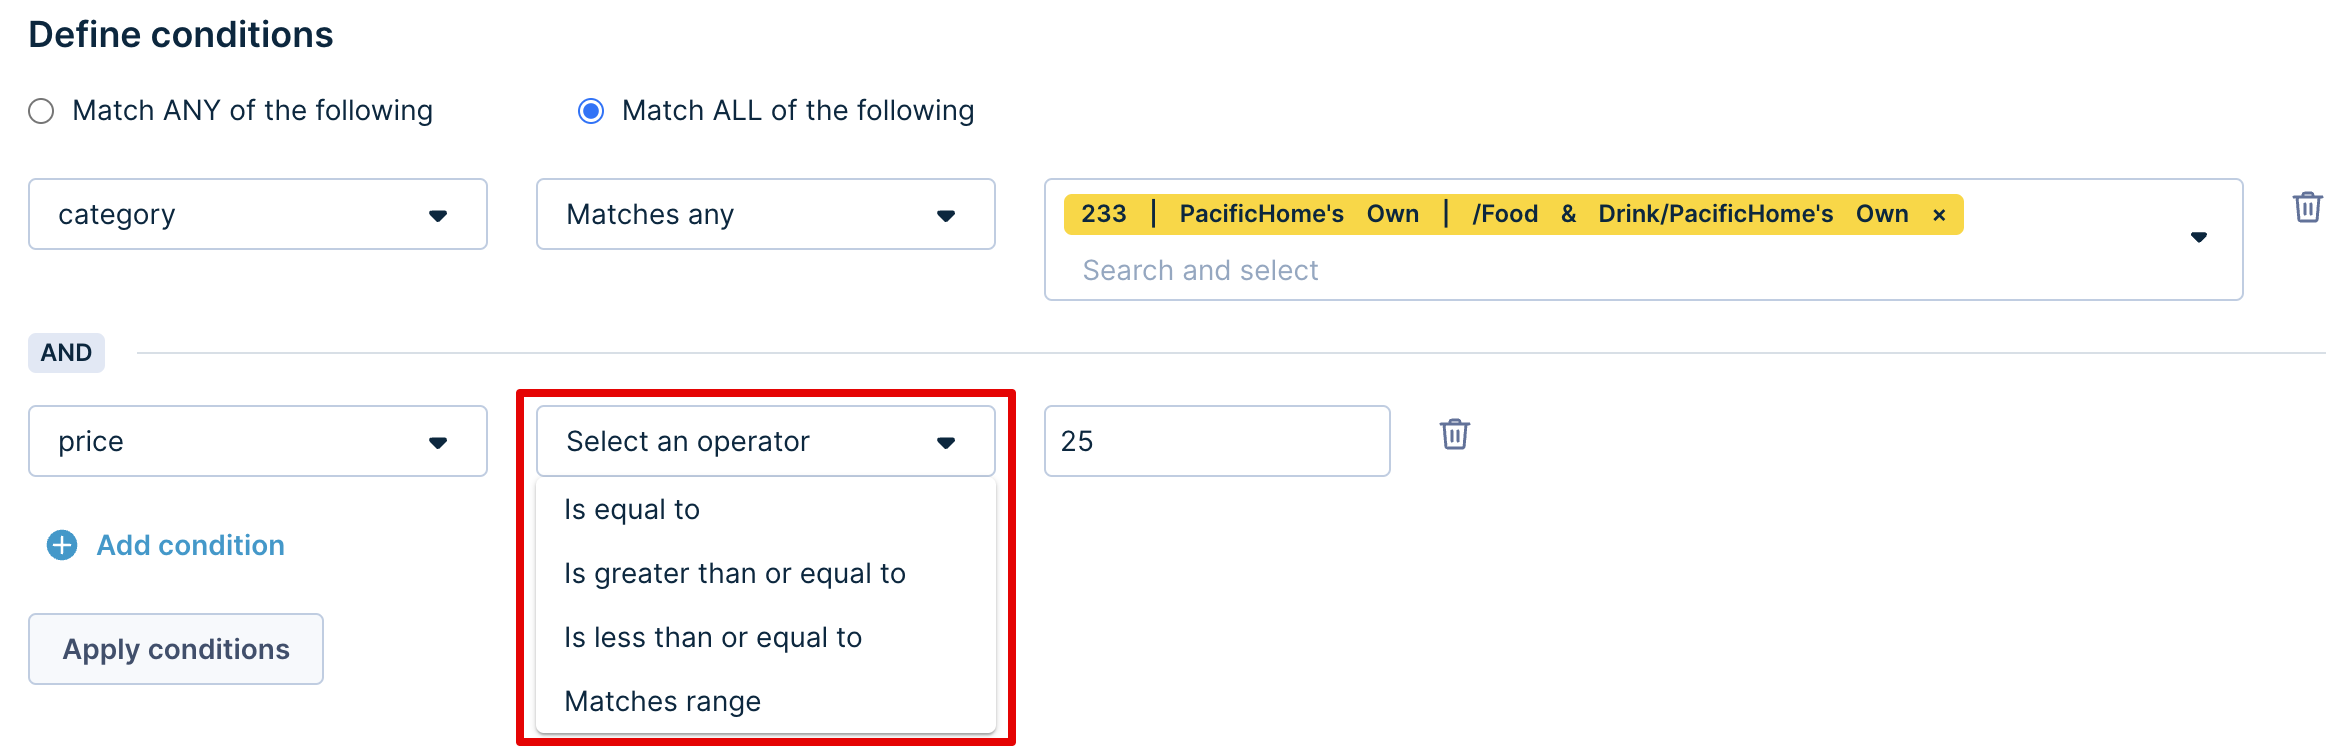Viewport: 2344px width, 749px height.
Task: Focus the price value field showing 25
Action: pos(1217,441)
